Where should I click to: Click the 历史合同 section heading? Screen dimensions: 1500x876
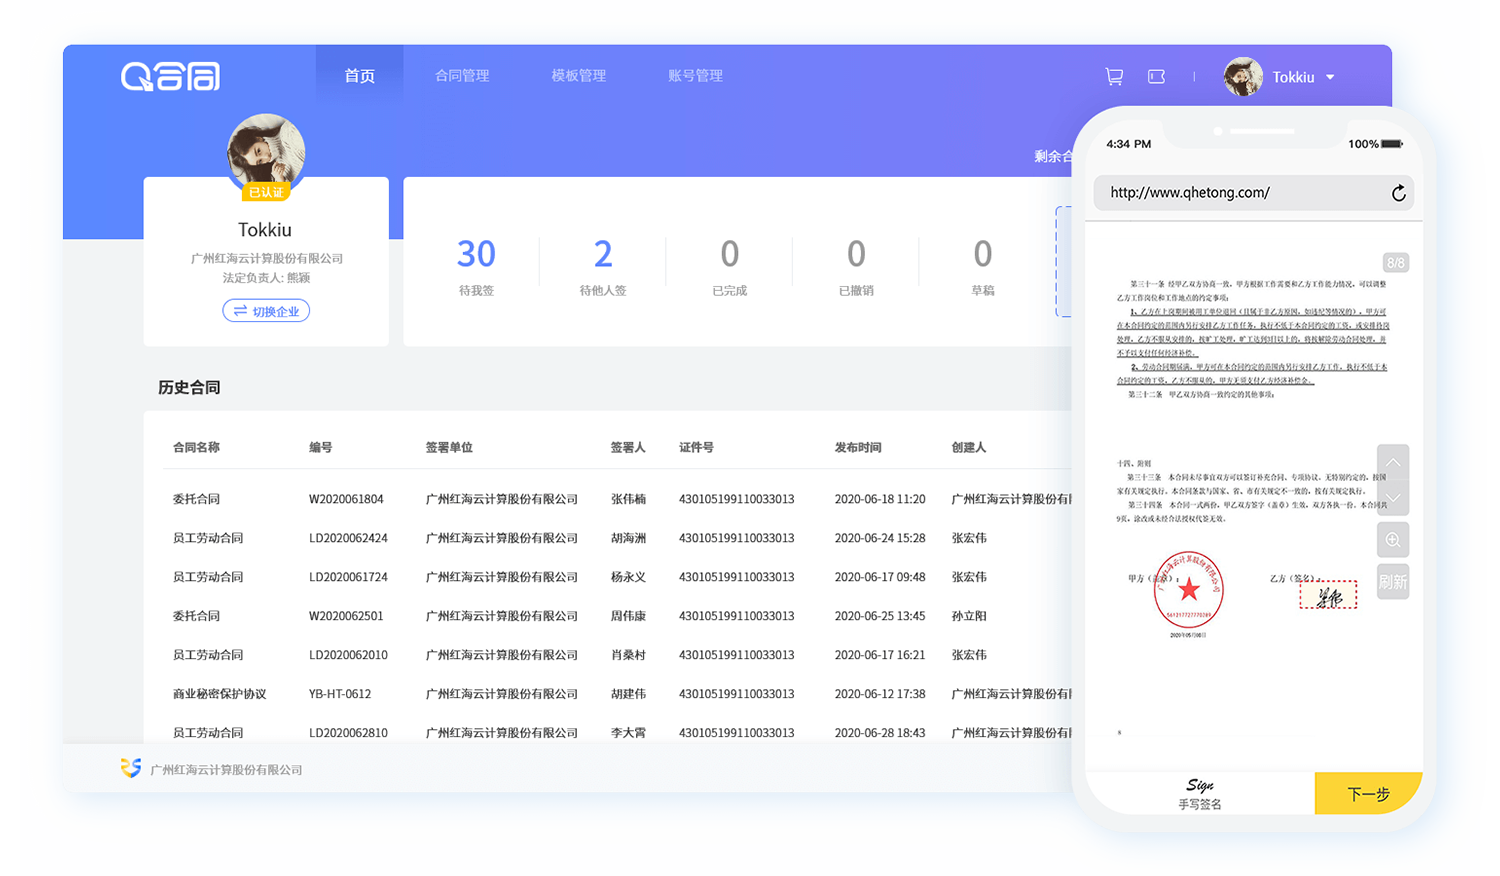tap(189, 388)
